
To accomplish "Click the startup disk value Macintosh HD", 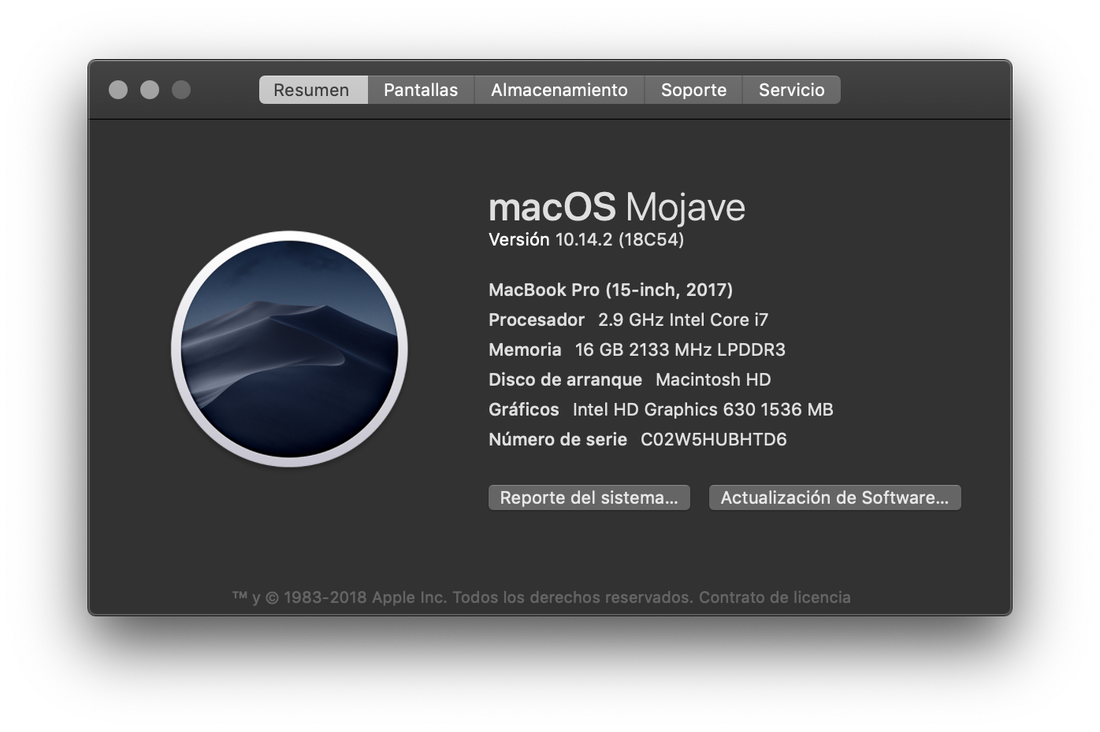I will tap(713, 380).
